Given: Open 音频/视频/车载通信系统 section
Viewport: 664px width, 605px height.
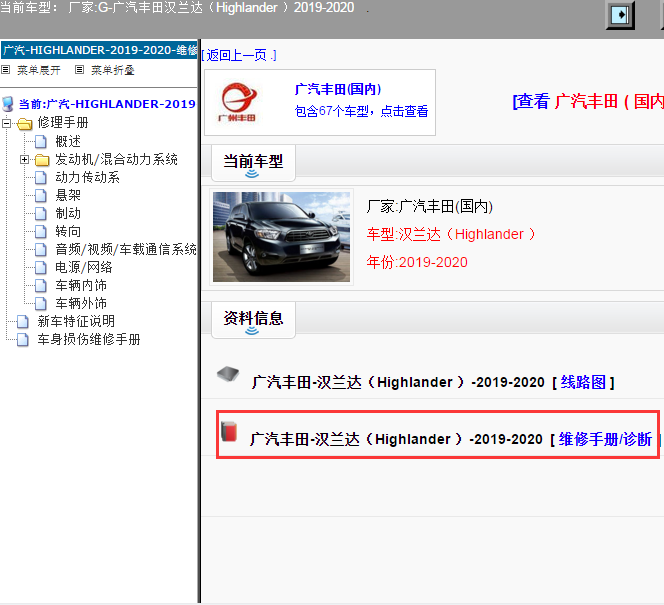Looking at the screenshot, I should (x=126, y=249).
